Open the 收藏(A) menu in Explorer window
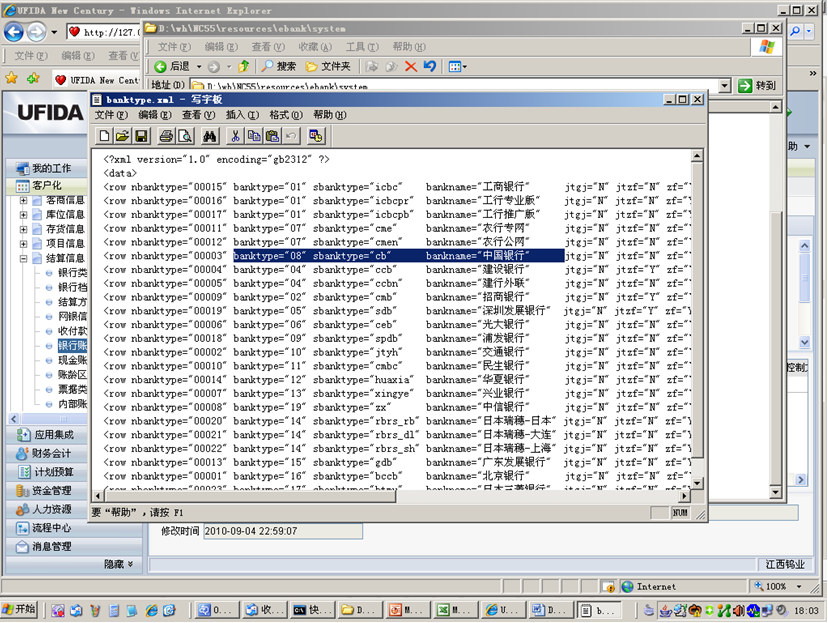Screen dimensions: 828x623 [x=315, y=47]
